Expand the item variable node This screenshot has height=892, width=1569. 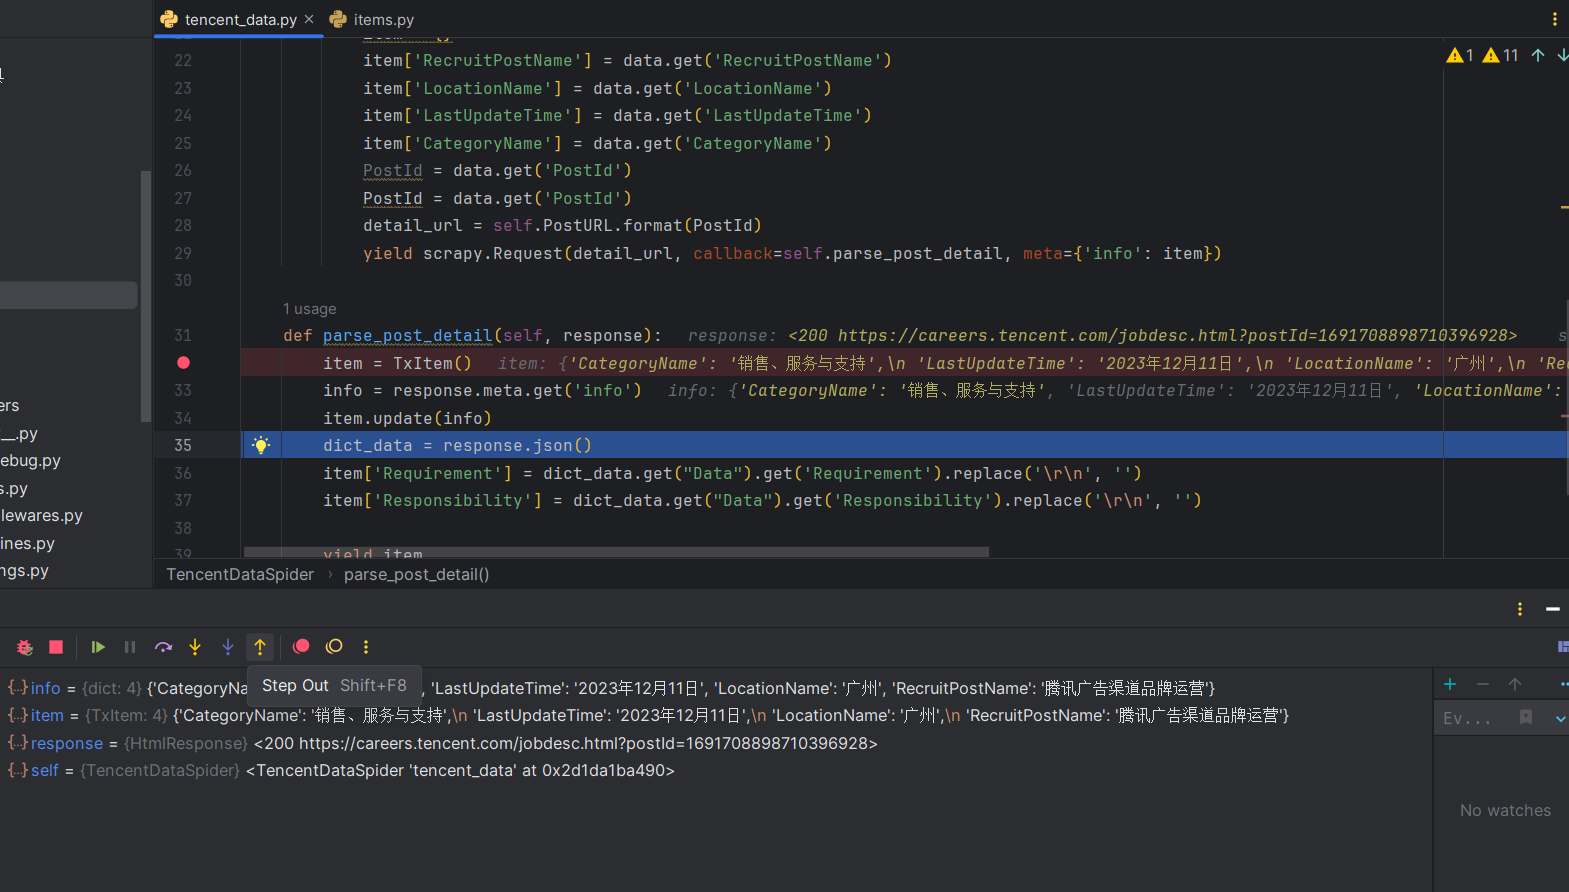tap(18, 715)
